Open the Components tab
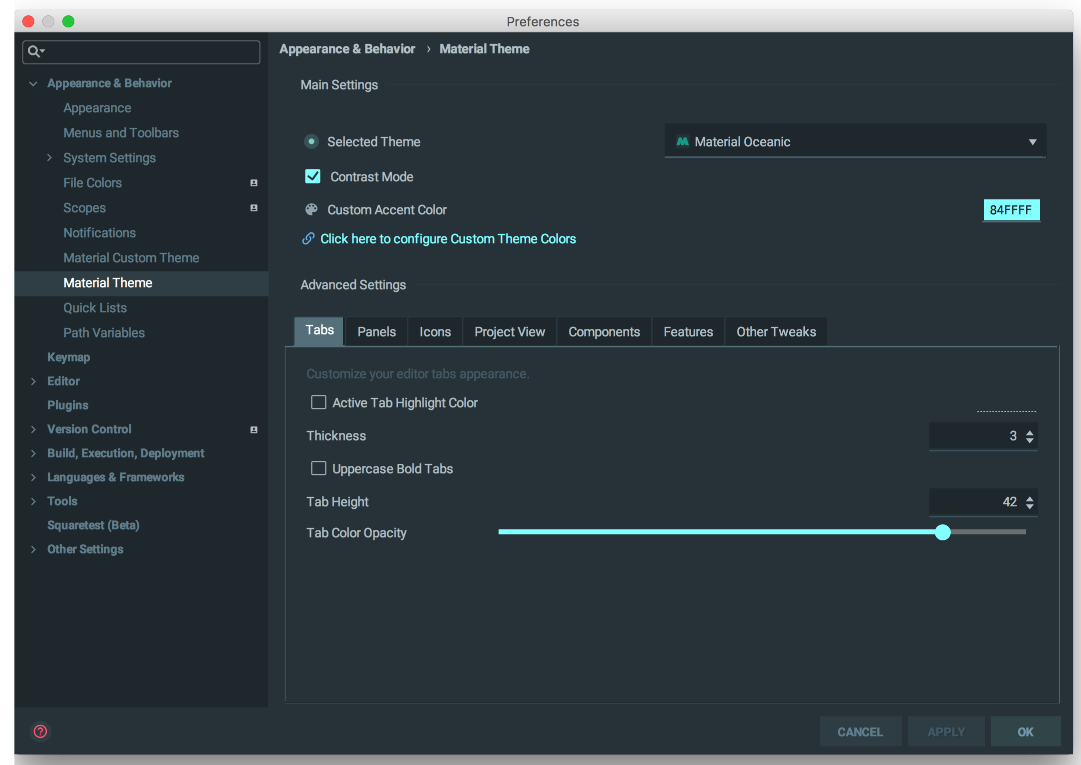 pyautogui.click(x=604, y=332)
